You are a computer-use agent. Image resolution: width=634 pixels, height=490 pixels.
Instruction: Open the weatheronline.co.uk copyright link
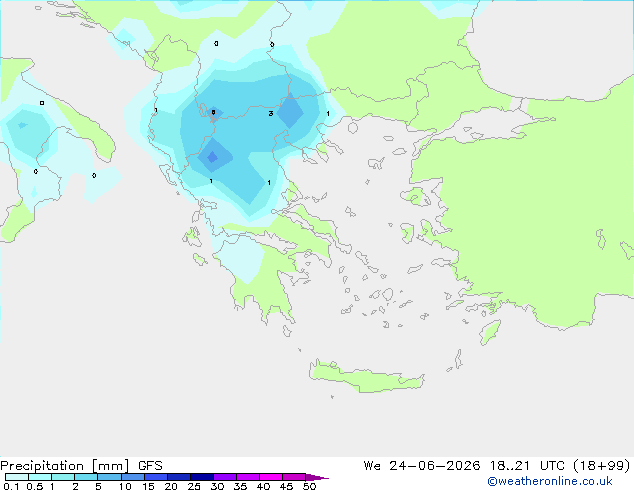549,481
